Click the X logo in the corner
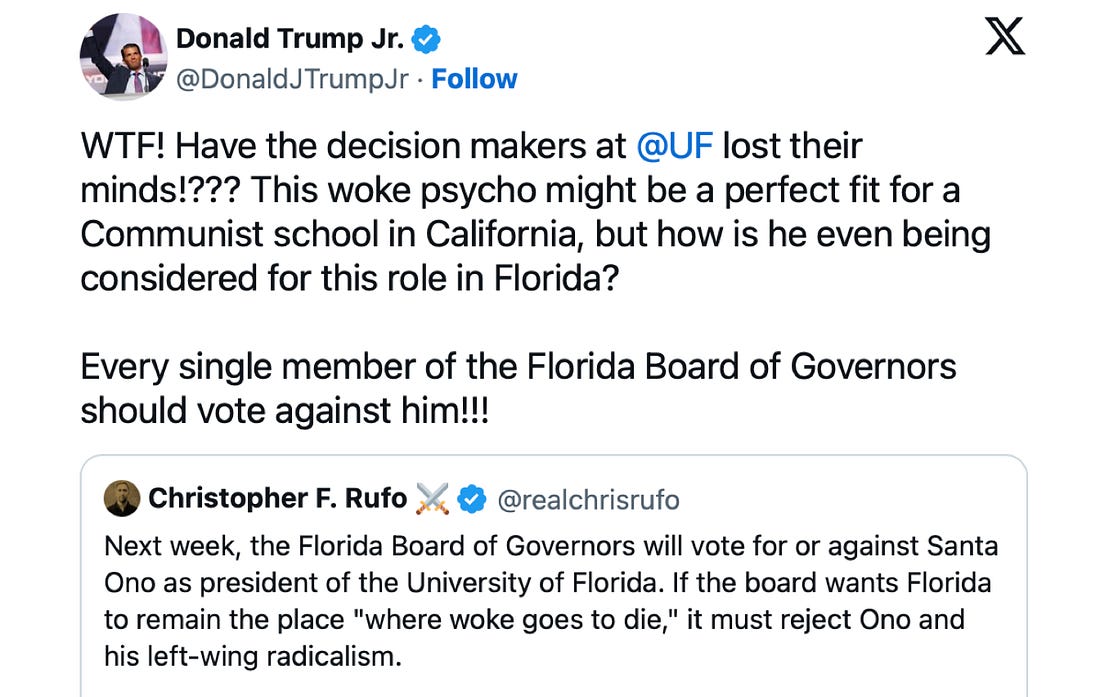 1006,38
